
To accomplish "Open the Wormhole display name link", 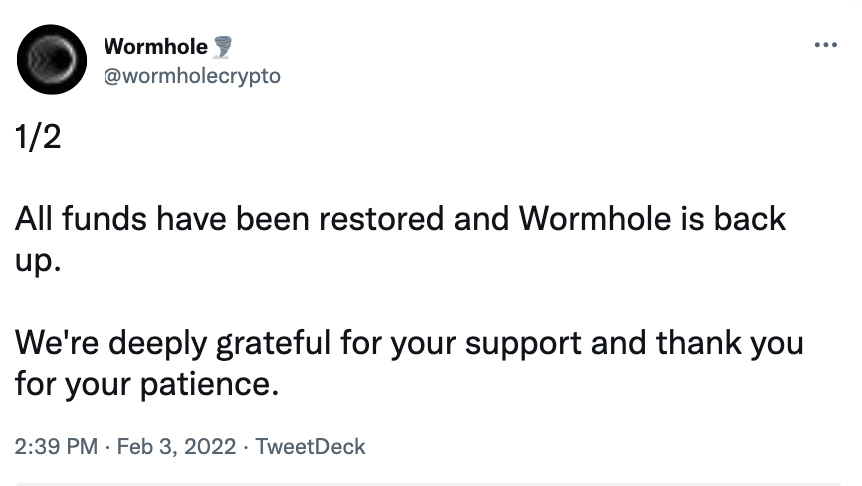I will tap(155, 46).
